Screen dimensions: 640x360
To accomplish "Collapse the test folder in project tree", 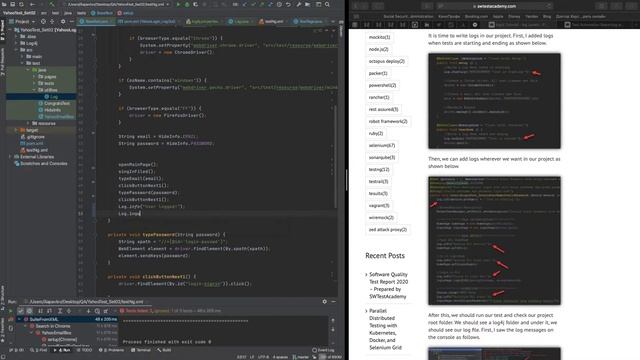I will [x=22, y=63].
